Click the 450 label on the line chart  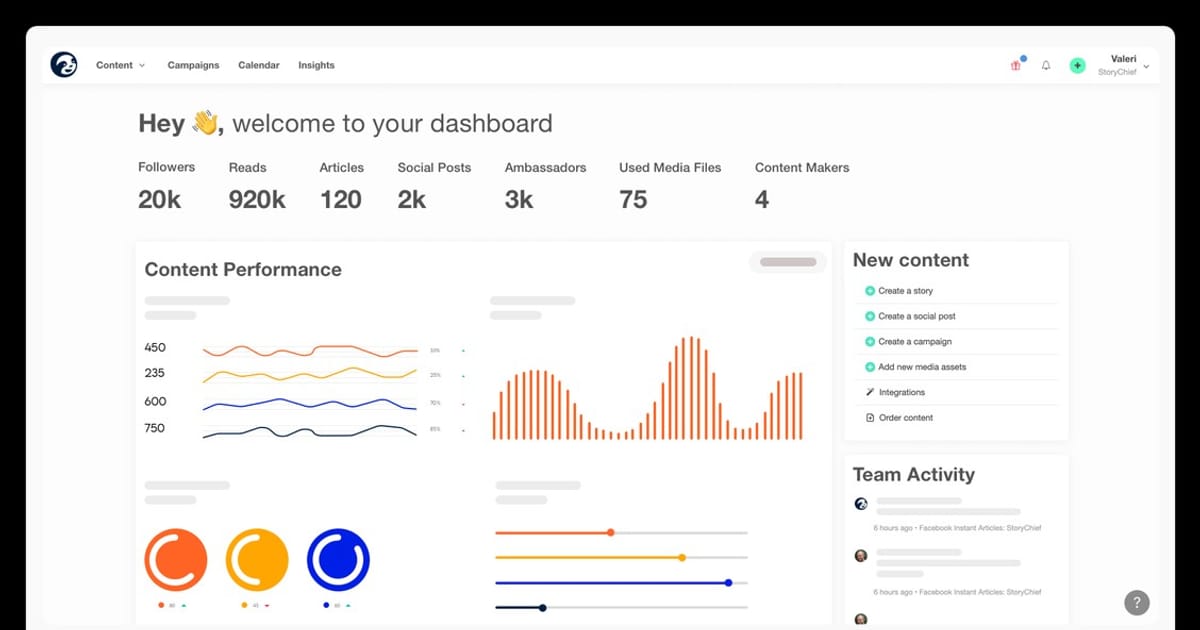tap(155, 348)
